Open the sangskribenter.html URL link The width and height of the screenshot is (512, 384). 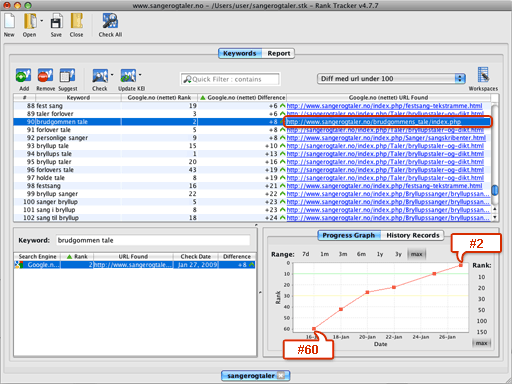tap(386, 138)
